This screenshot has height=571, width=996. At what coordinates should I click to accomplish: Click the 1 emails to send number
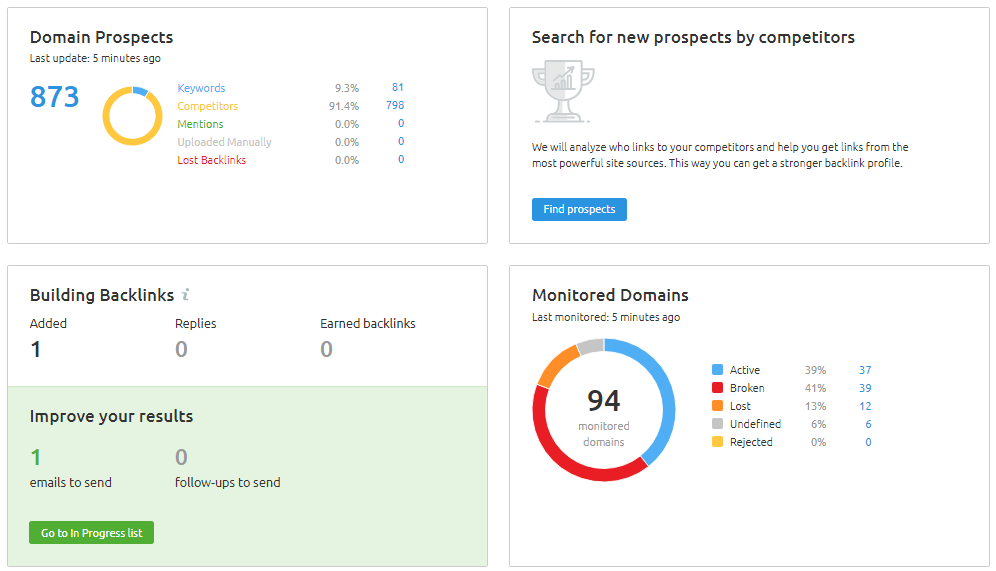pyautogui.click(x=36, y=458)
